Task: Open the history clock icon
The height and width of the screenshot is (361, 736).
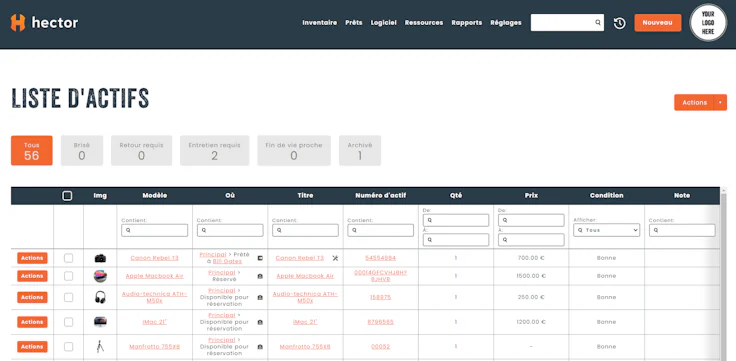Action: [x=620, y=23]
